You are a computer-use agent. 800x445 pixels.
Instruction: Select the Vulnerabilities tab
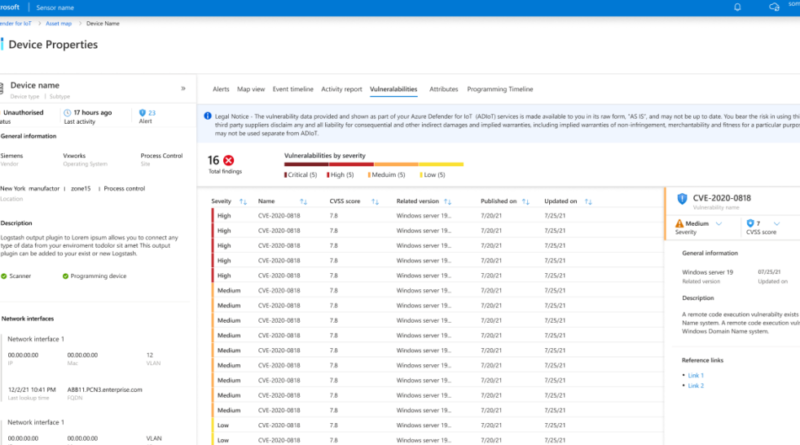[x=393, y=89]
